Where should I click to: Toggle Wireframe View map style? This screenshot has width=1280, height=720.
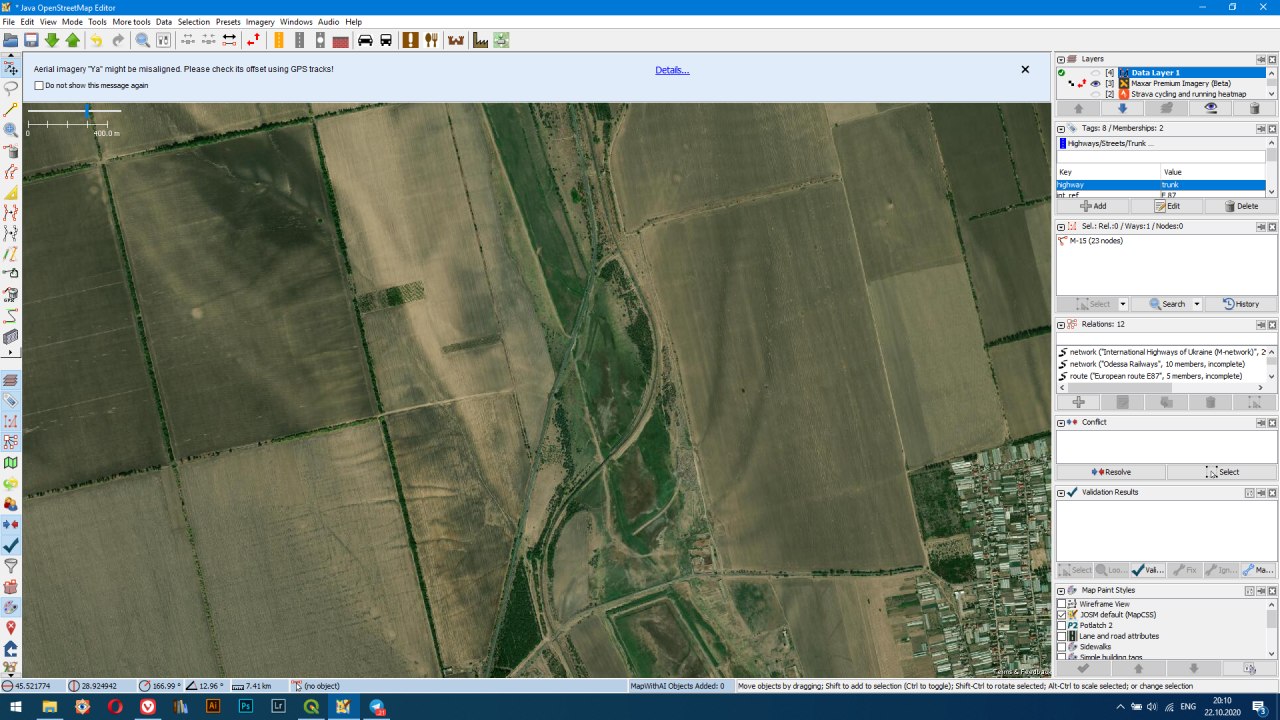click(x=1062, y=604)
